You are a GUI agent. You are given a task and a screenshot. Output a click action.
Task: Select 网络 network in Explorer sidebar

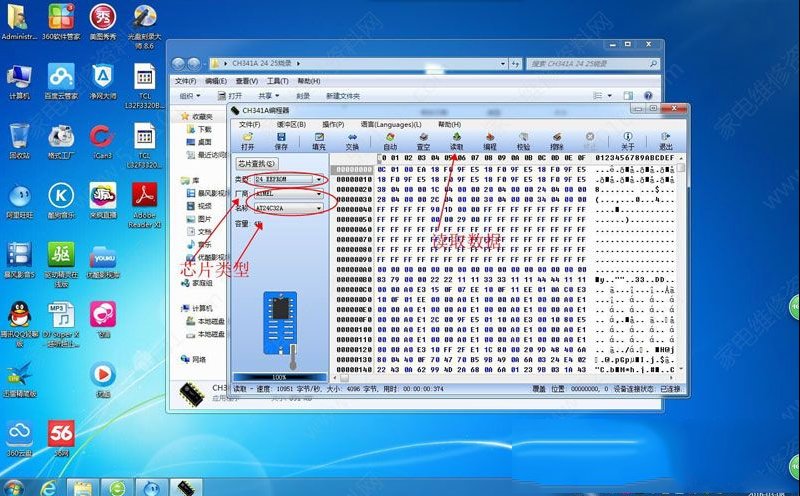(194, 360)
